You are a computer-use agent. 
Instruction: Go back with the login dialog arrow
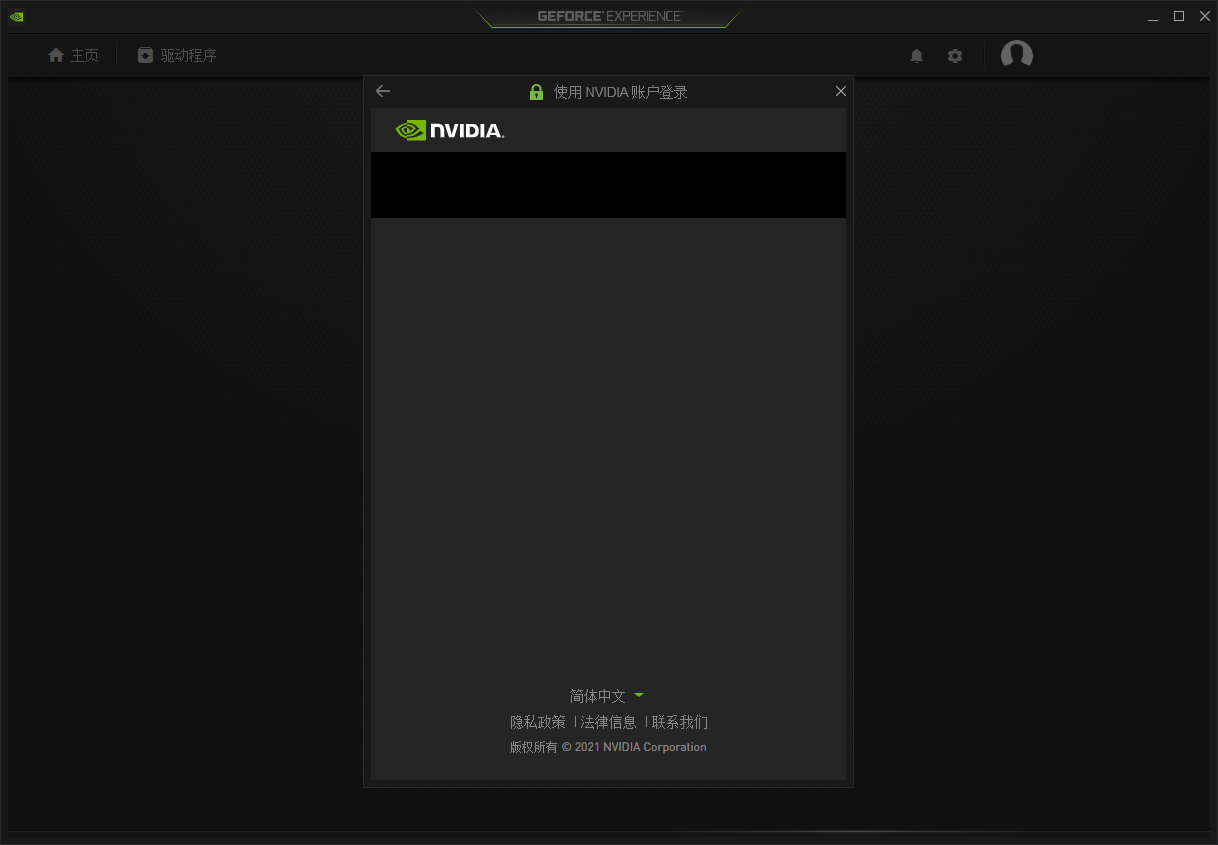(383, 91)
